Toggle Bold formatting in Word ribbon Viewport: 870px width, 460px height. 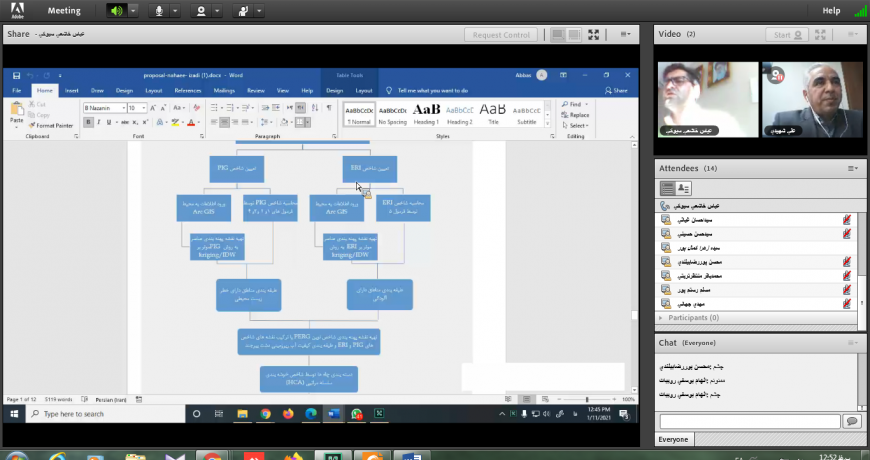click(88, 122)
